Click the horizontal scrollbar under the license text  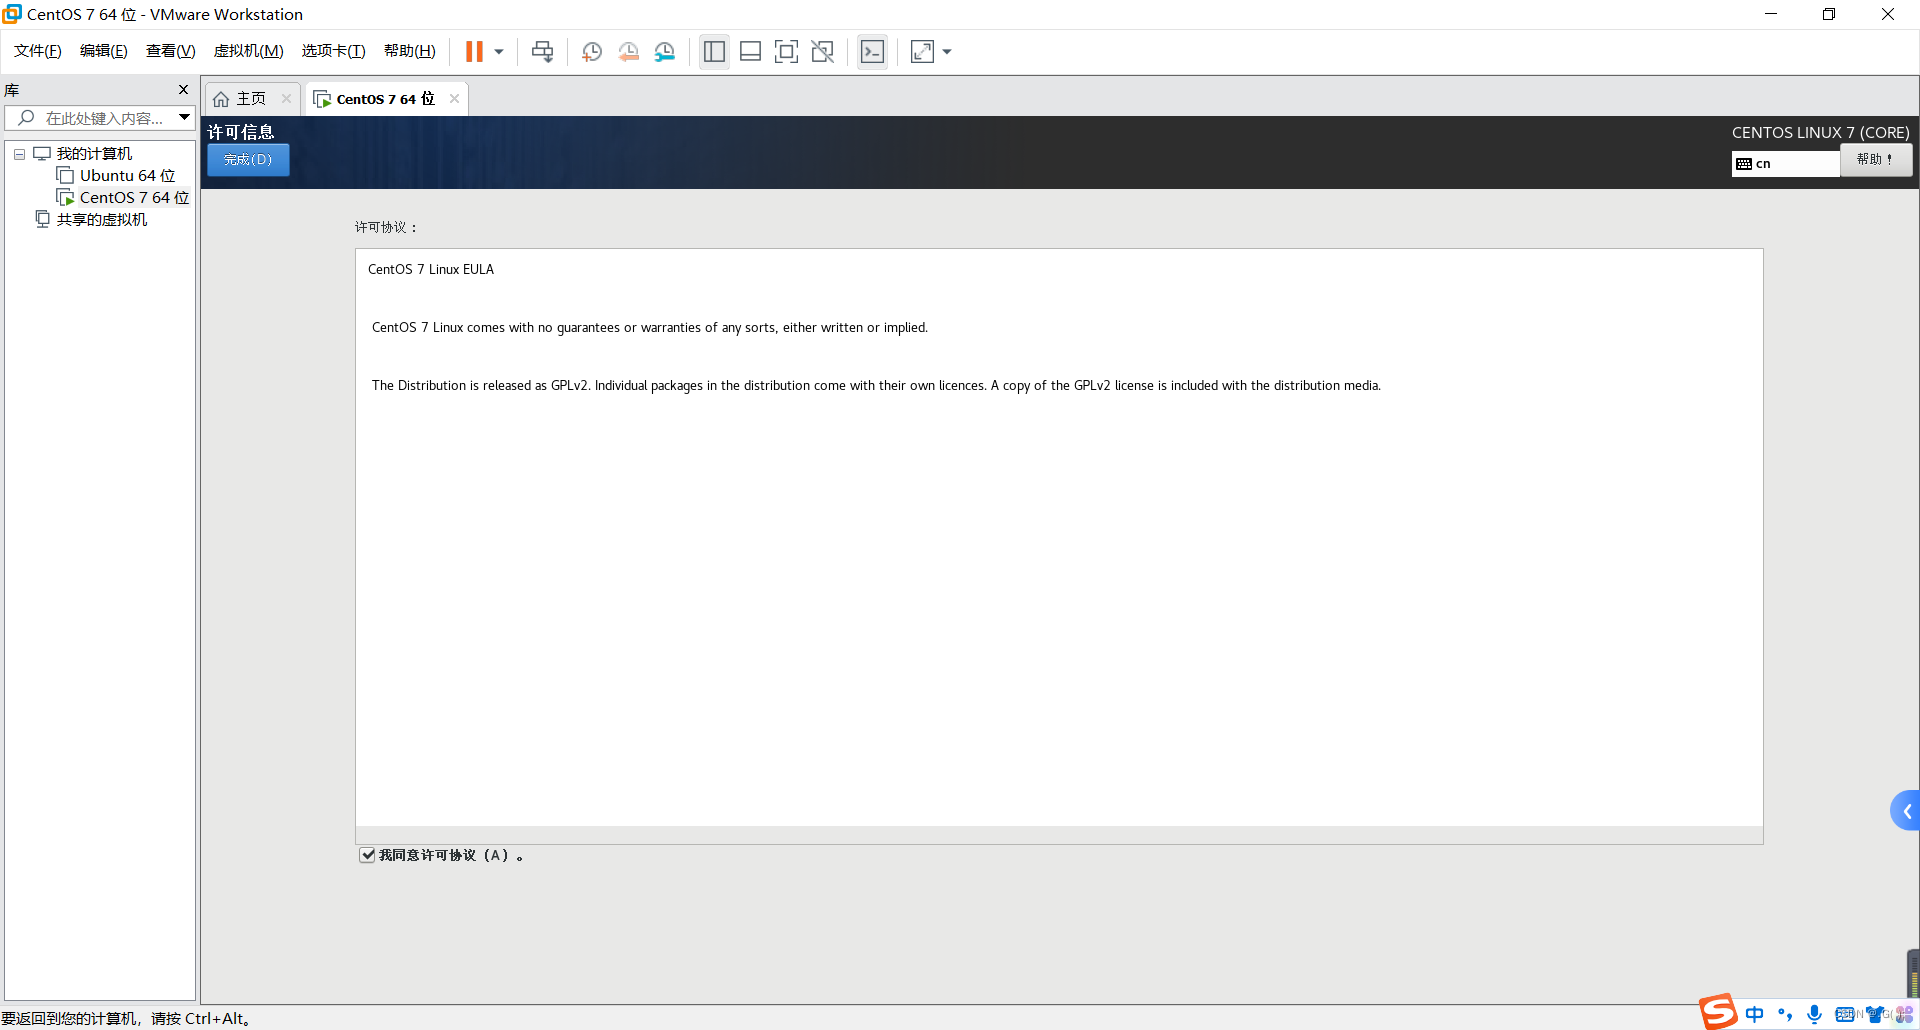tap(1059, 835)
